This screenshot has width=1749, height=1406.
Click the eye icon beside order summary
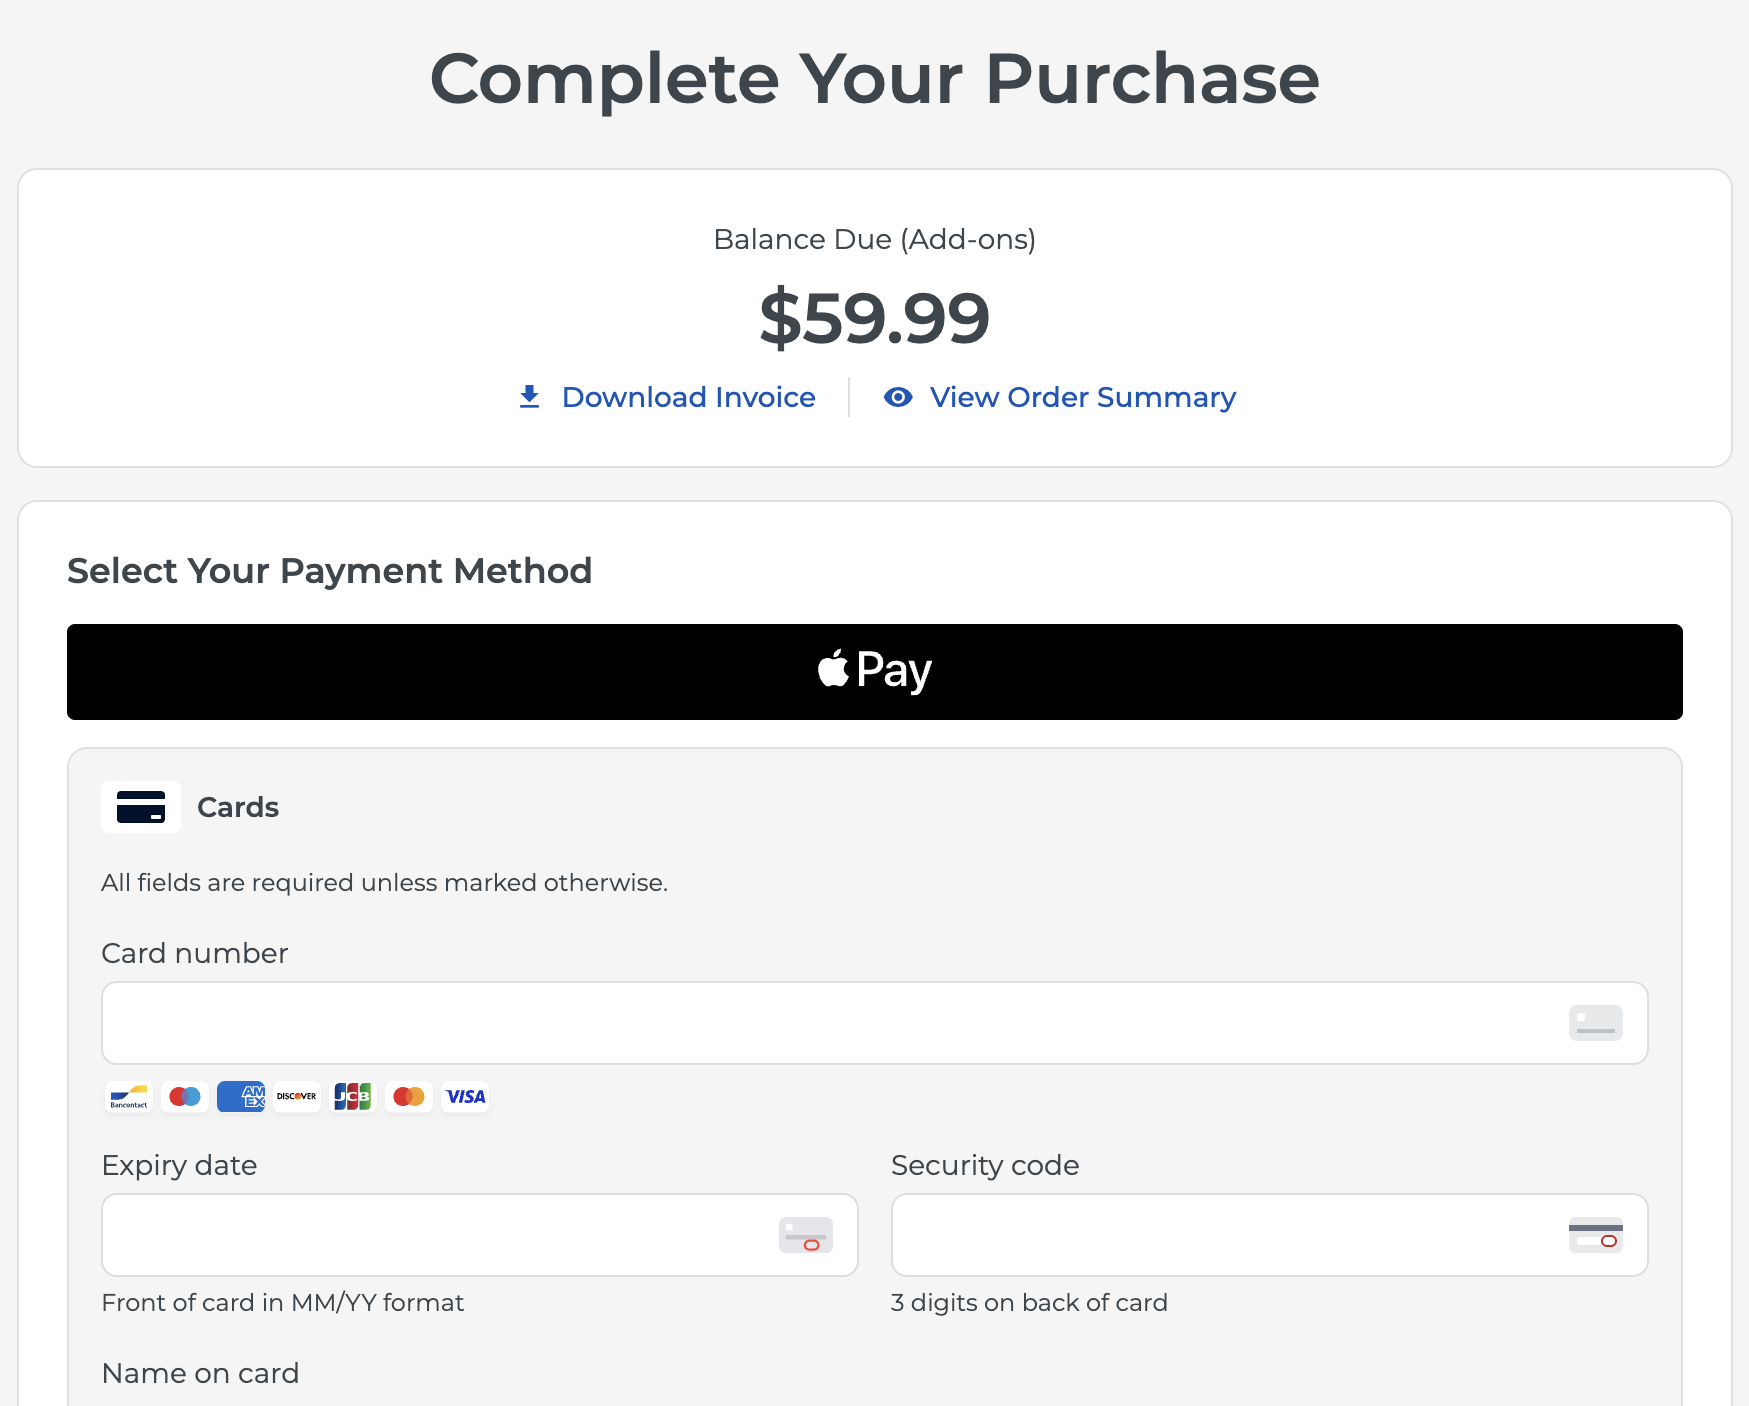(898, 397)
